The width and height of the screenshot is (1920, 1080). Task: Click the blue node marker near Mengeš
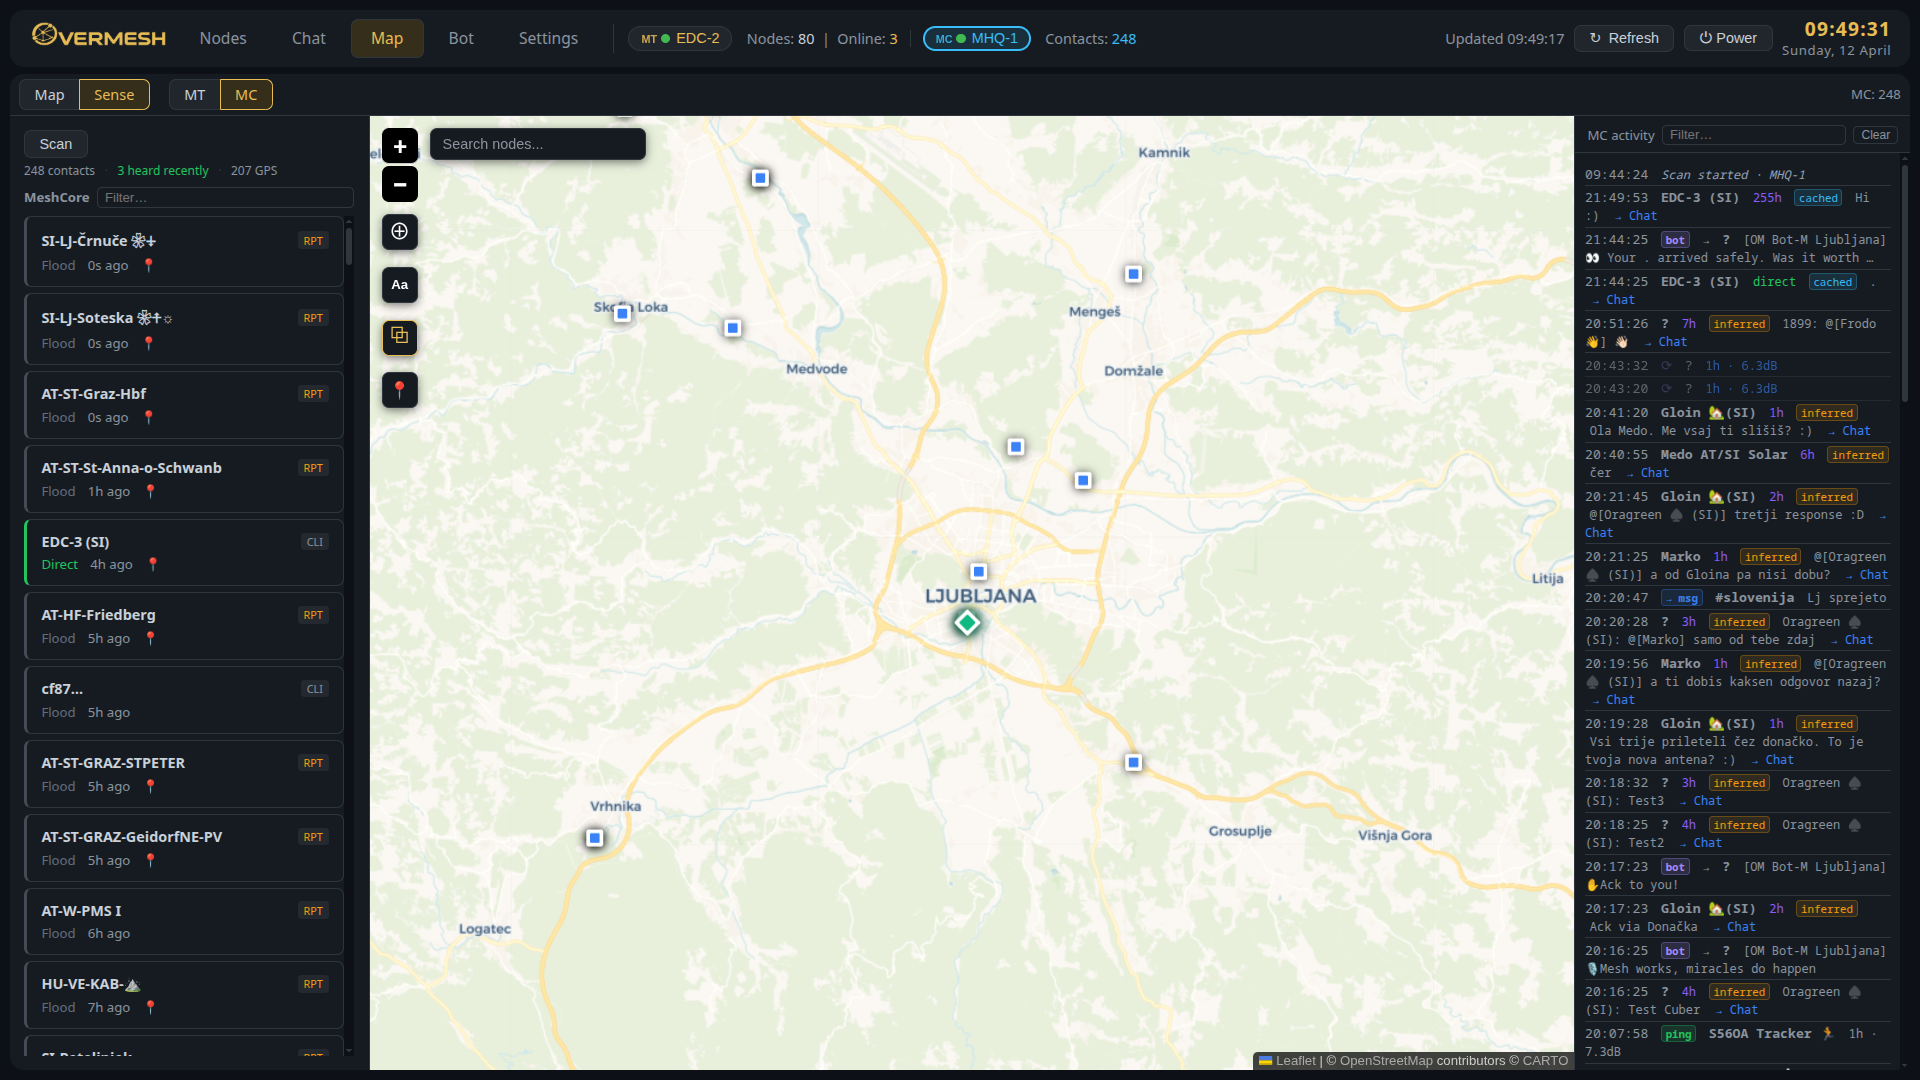(x=1133, y=274)
